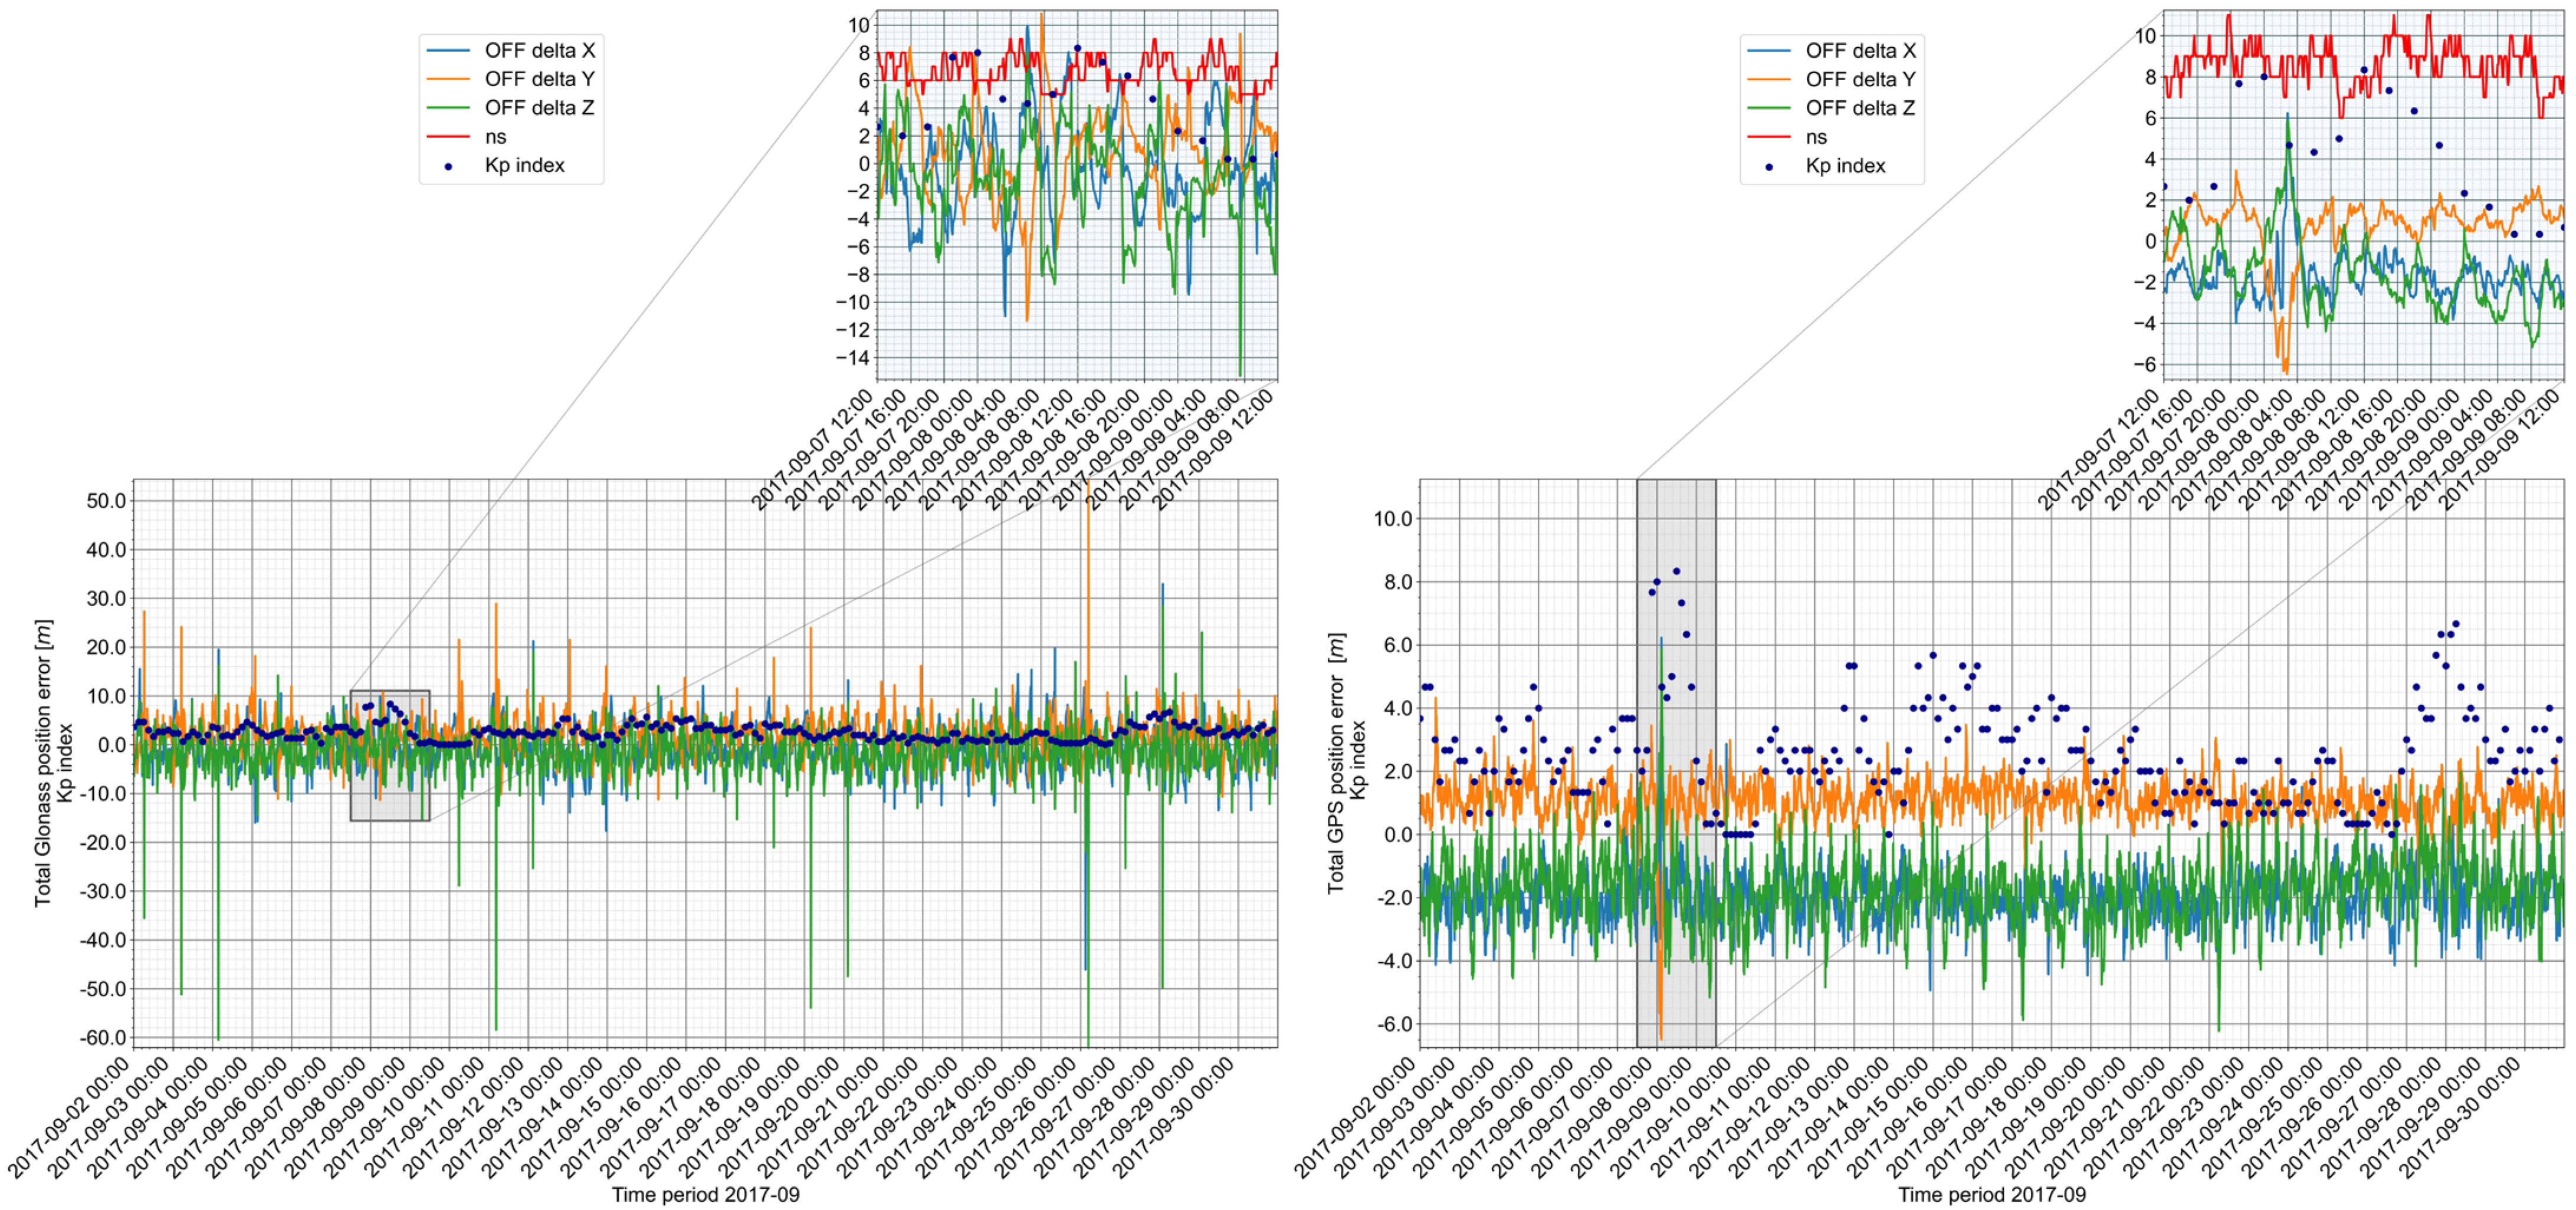Screen dimensions: 2576x1210
Task: Select the gray shaded zoom band on GPS plot
Action: tap(1676, 763)
